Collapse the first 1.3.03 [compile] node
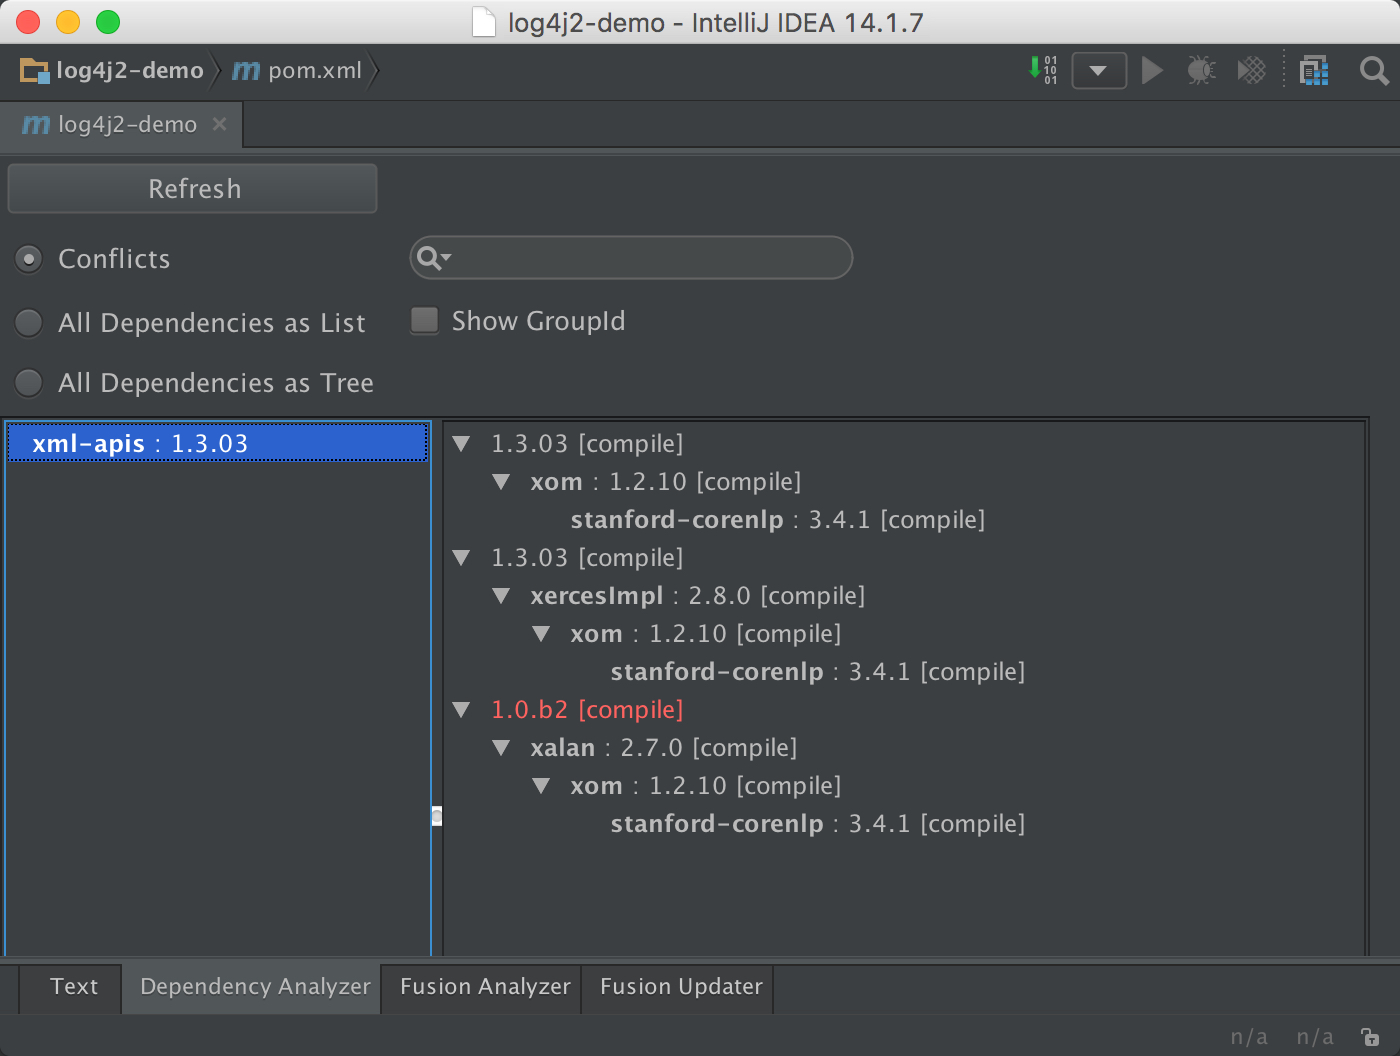The image size is (1400, 1056). (x=461, y=444)
